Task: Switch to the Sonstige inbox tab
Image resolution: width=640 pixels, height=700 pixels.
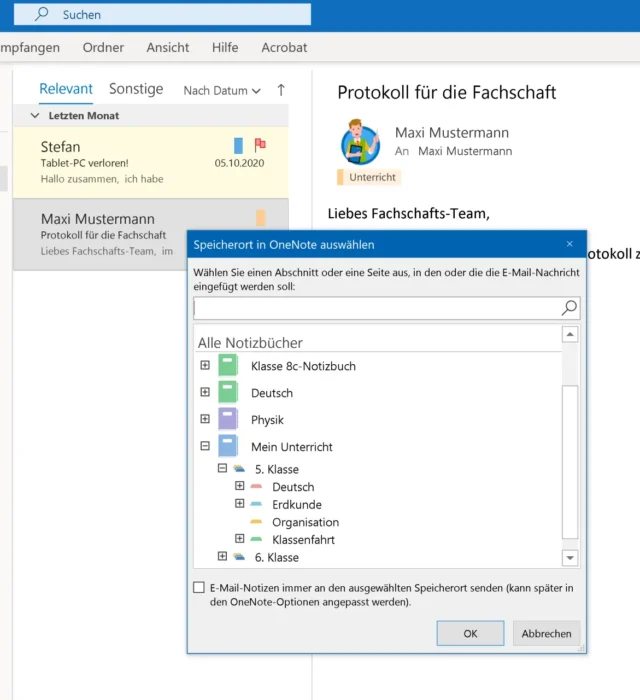Action: coord(136,89)
